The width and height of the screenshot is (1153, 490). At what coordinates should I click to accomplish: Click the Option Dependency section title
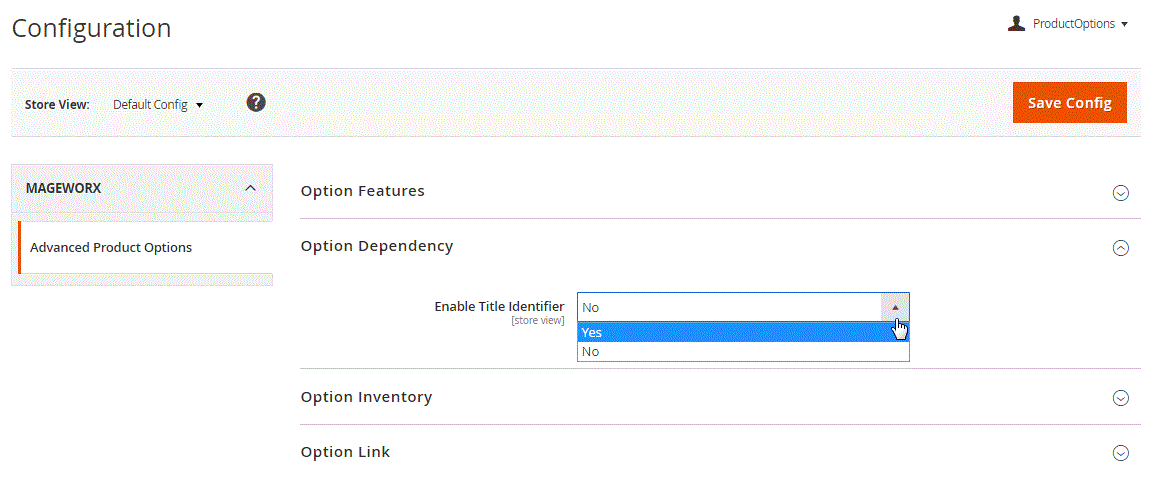click(x=376, y=246)
